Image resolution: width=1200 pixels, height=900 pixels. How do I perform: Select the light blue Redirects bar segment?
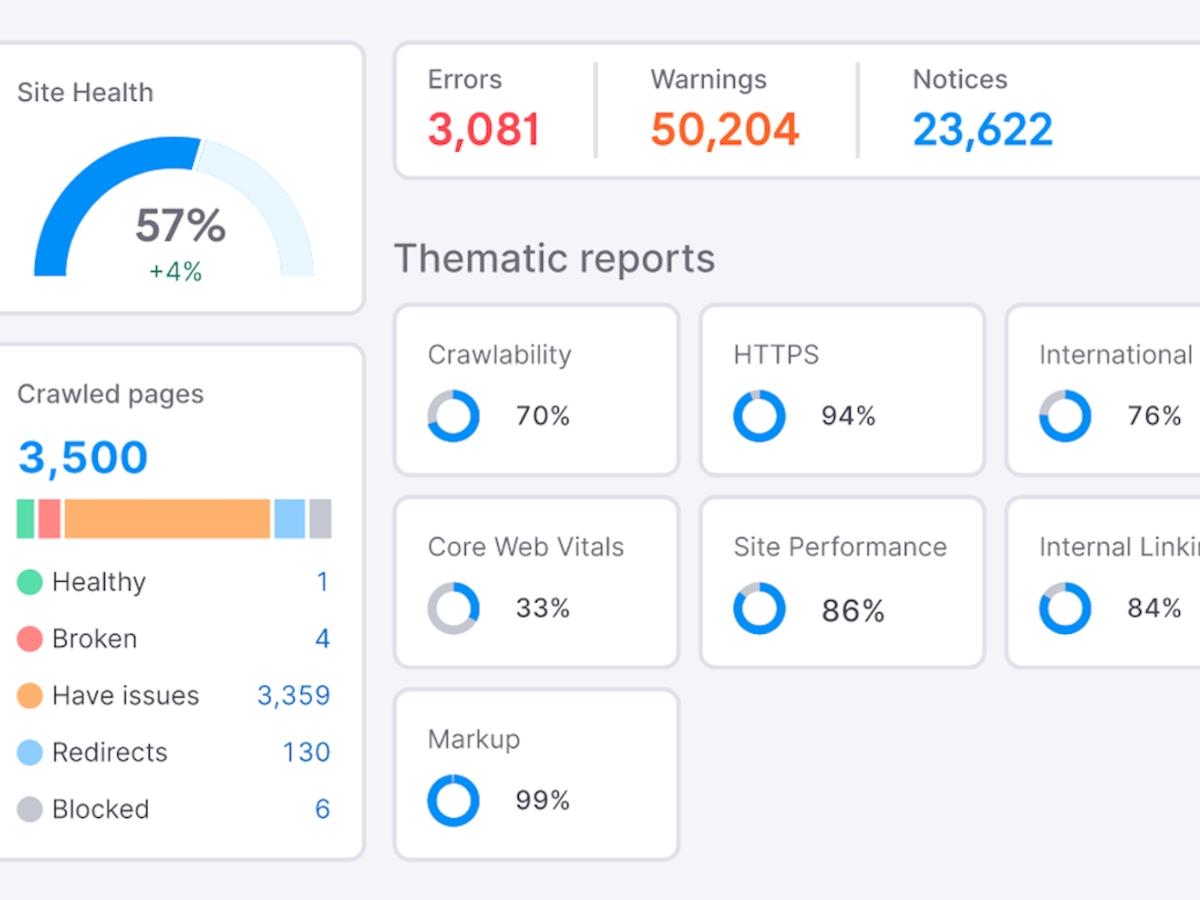tap(289, 519)
